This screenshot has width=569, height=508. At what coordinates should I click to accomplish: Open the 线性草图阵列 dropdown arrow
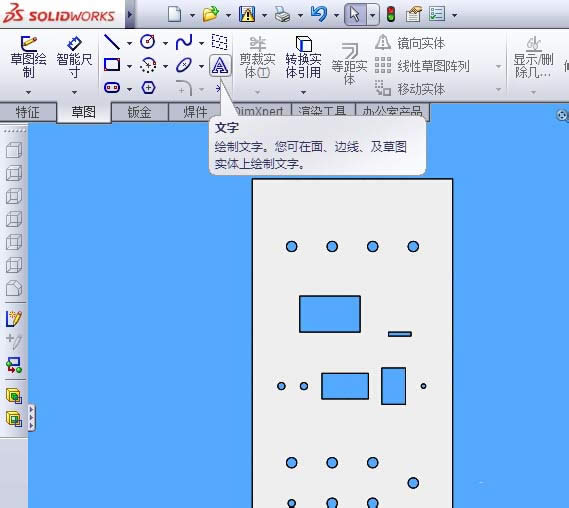499,66
